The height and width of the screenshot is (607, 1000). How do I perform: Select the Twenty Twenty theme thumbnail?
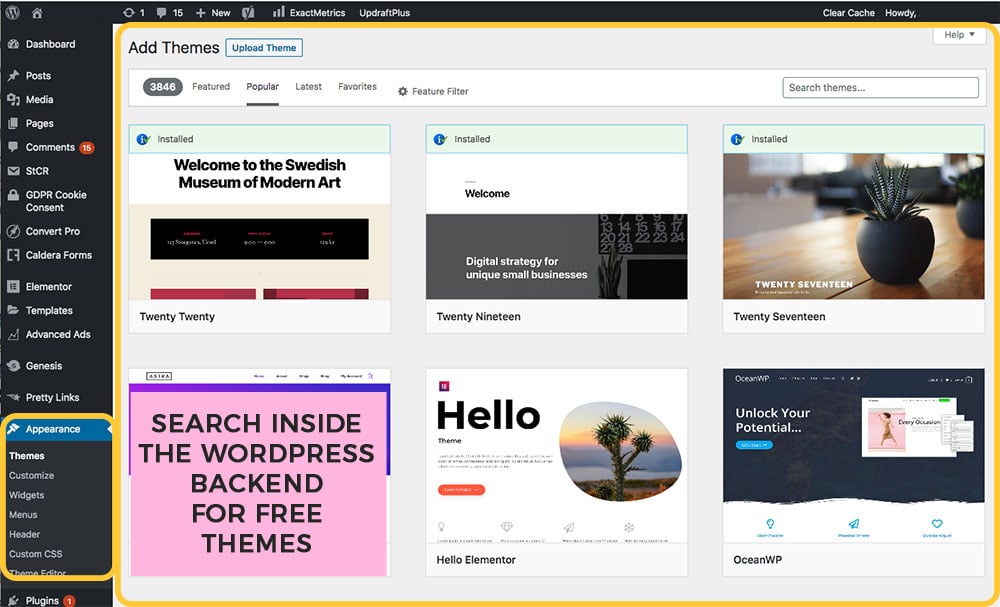(260, 226)
